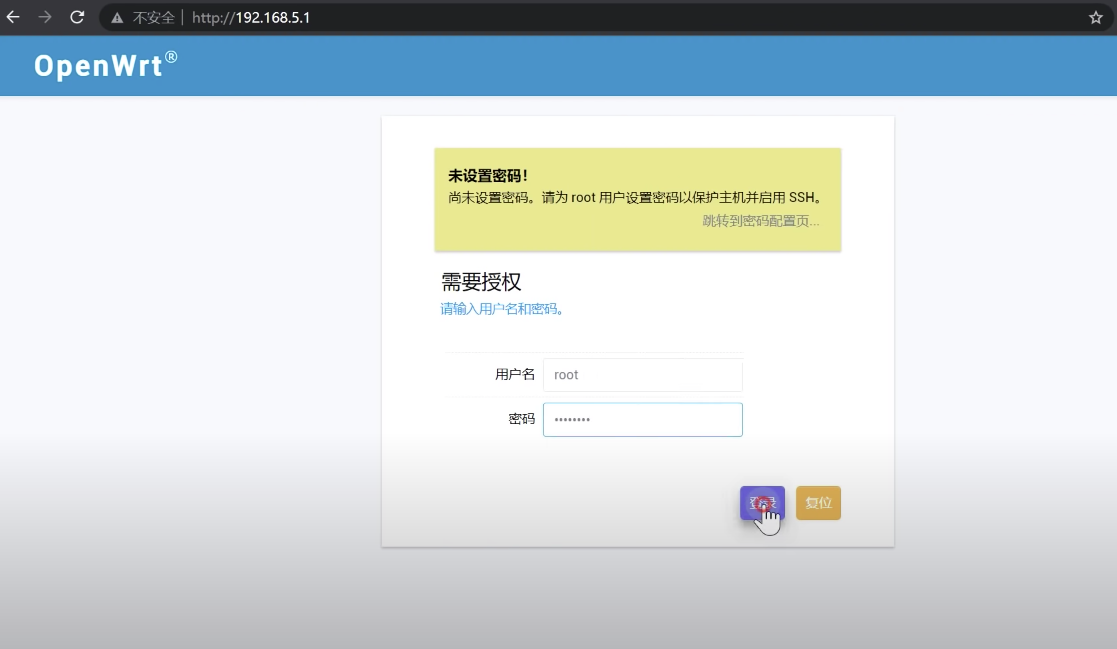This screenshot has width=1117, height=649.
Task: Click the 用户名 field label
Action: [515, 375]
